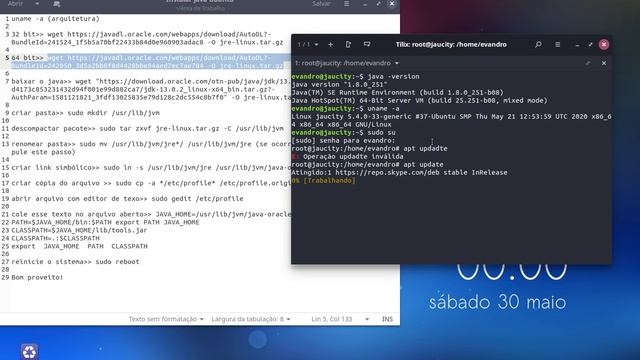Open recent files dropdown beside Abrir
Image resolution: width=640 pixels, height=360 pixels.
[37, 4]
